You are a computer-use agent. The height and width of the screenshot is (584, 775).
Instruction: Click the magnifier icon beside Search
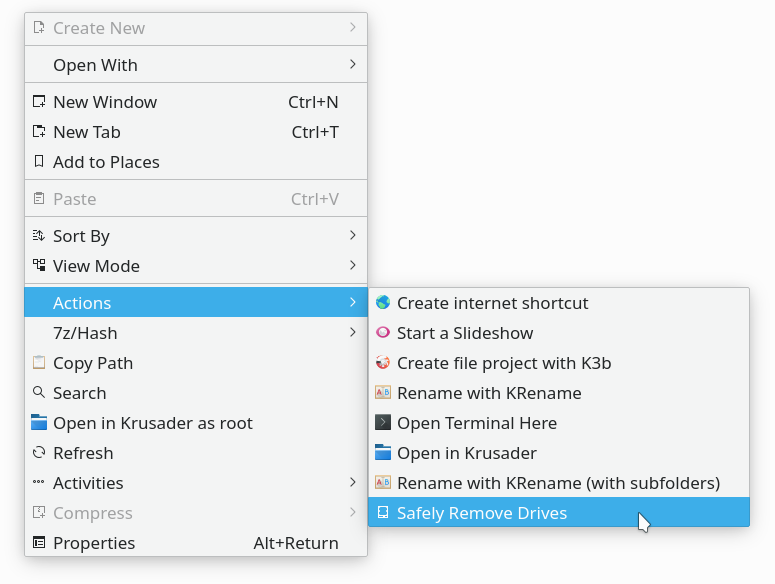(x=39, y=392)
